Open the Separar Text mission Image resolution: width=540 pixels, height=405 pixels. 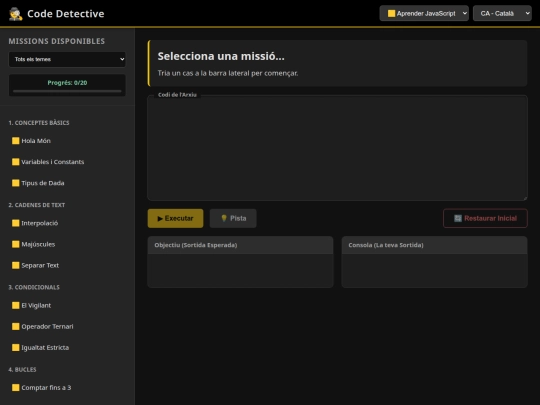(67, 266)
